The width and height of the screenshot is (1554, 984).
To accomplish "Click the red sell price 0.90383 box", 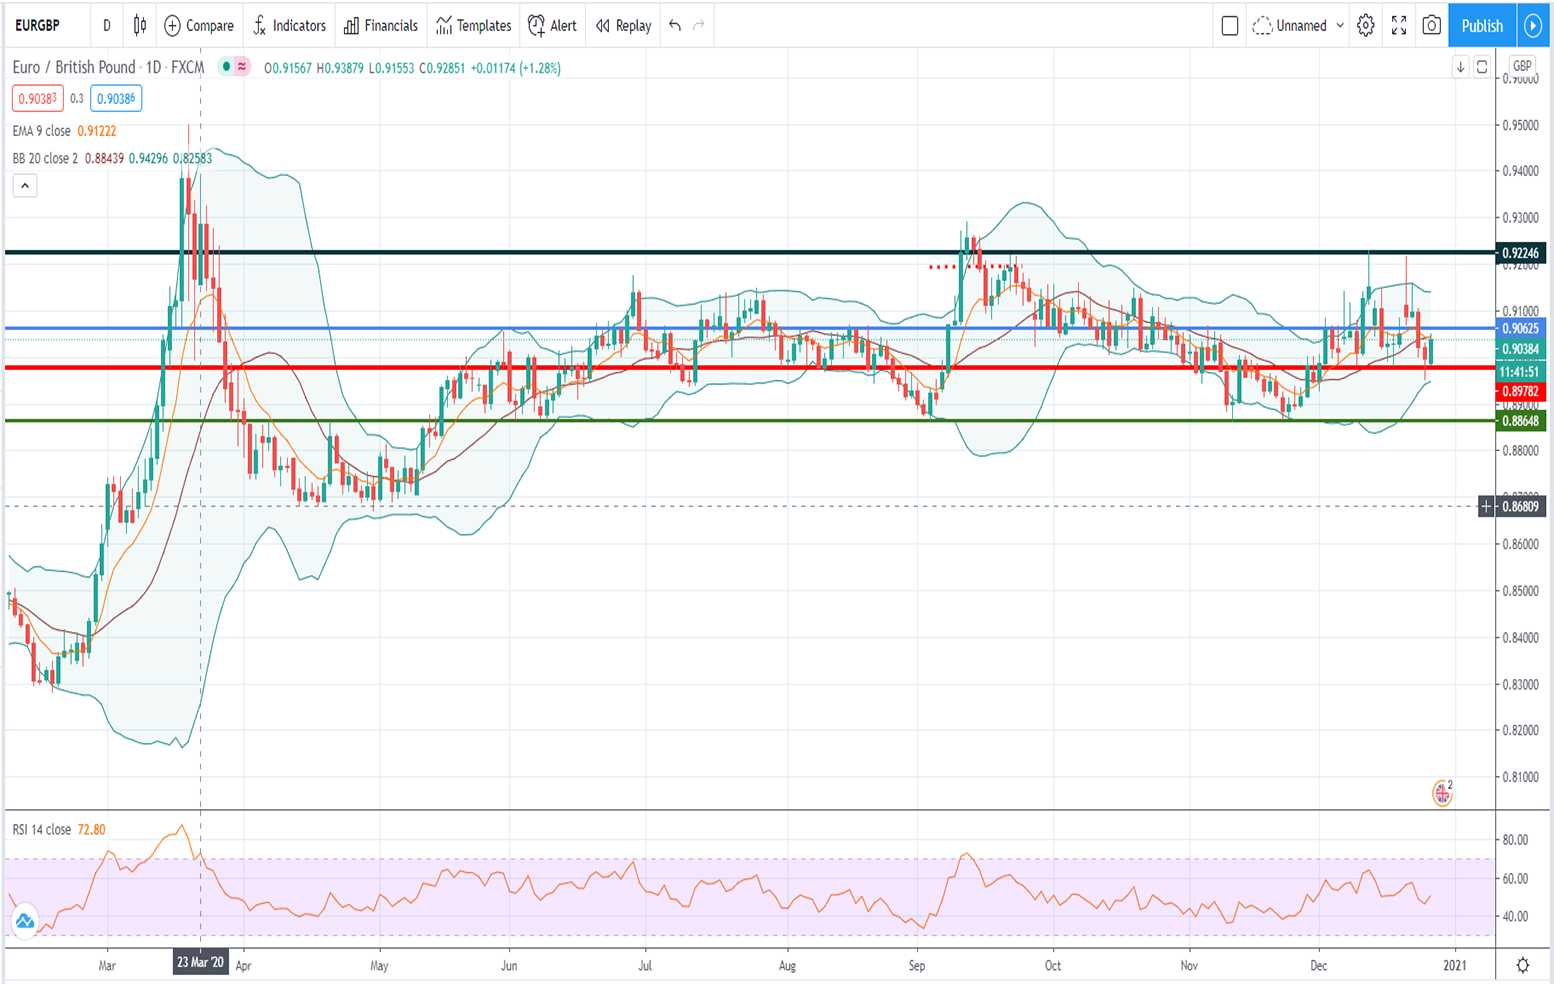I will [37, 99].
